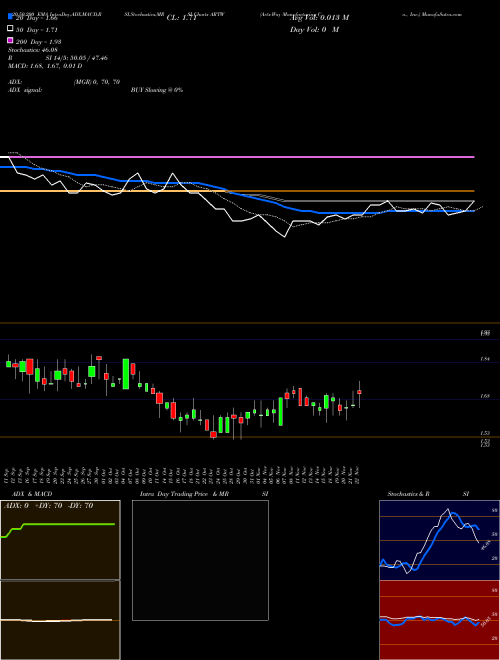Click the red RSI chart panel
Image resolution: width=500 pixels, height=660 pixels.
click(x=439, y=620)
